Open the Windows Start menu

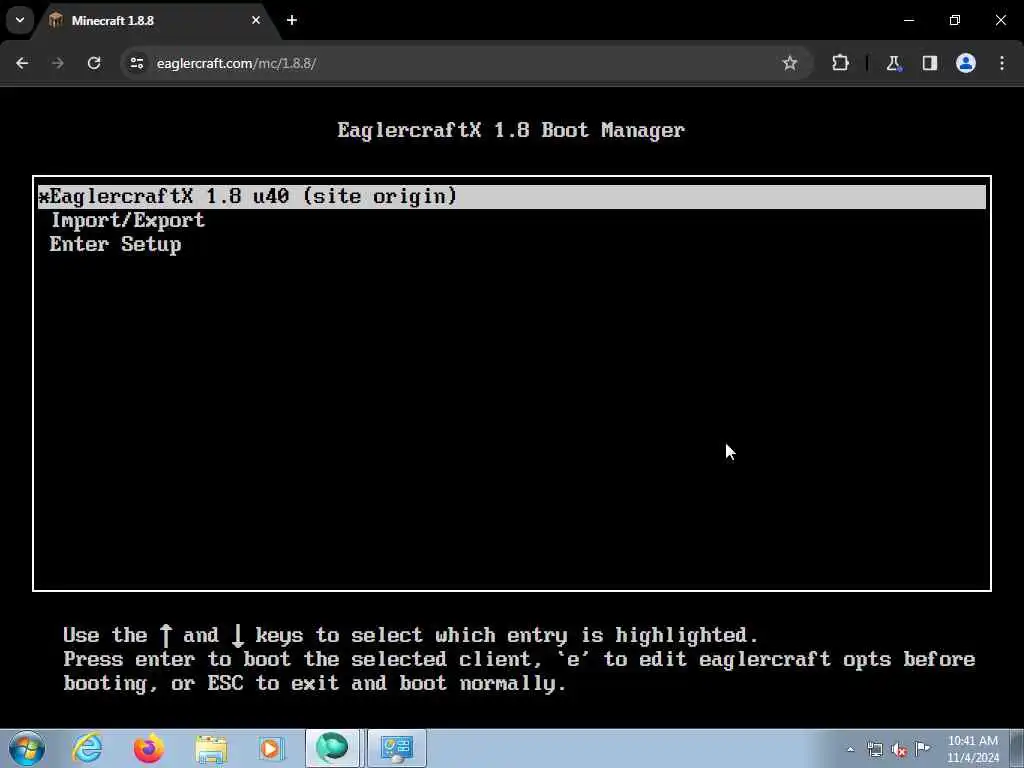[x=27, y=748]
